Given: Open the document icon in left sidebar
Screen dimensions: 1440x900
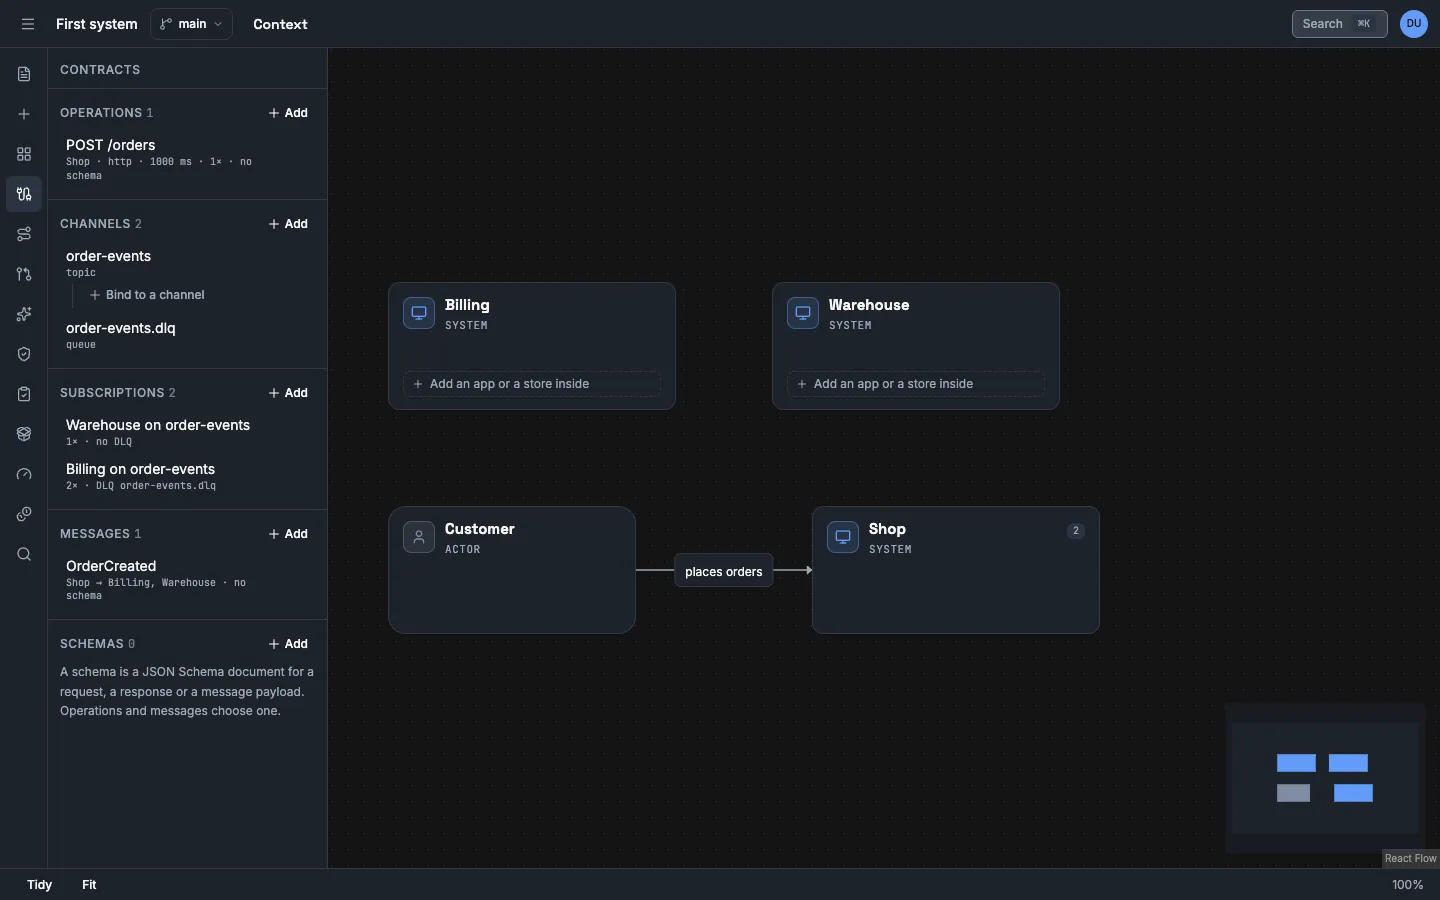Looking at the screenshot, I should point(24,74).
